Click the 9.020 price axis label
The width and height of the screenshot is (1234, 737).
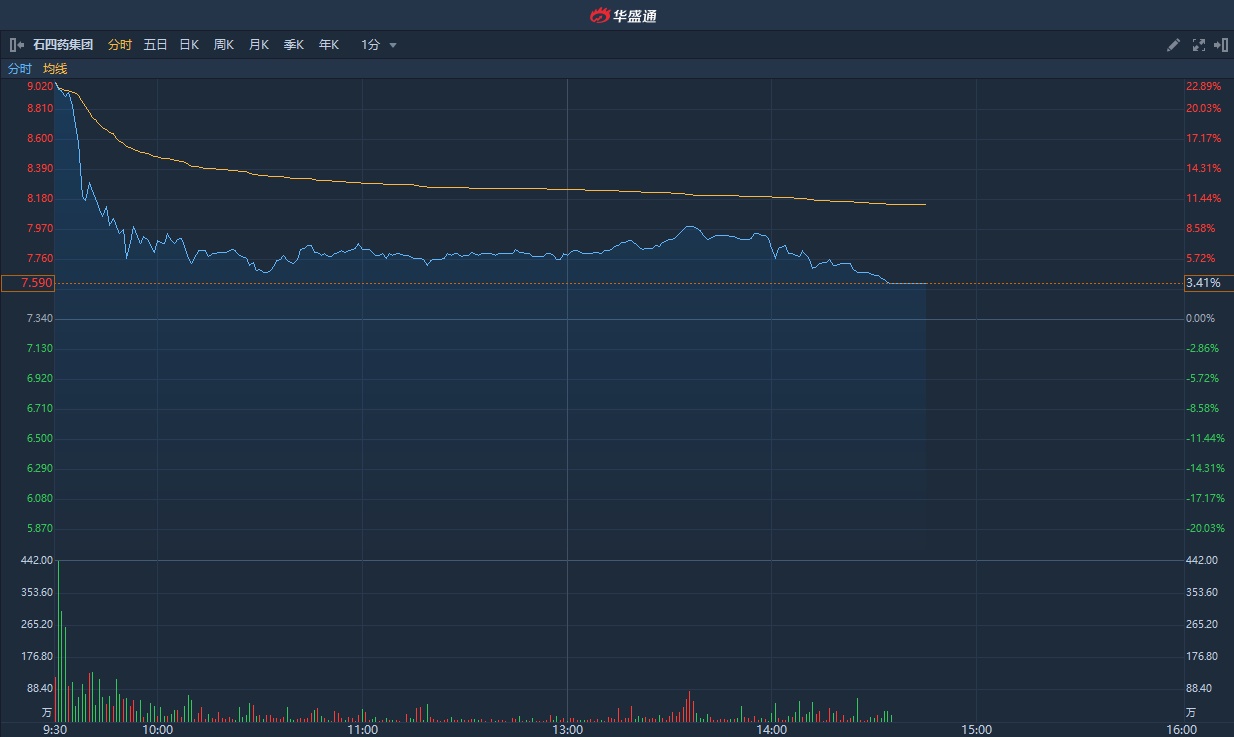pos(40,86)
